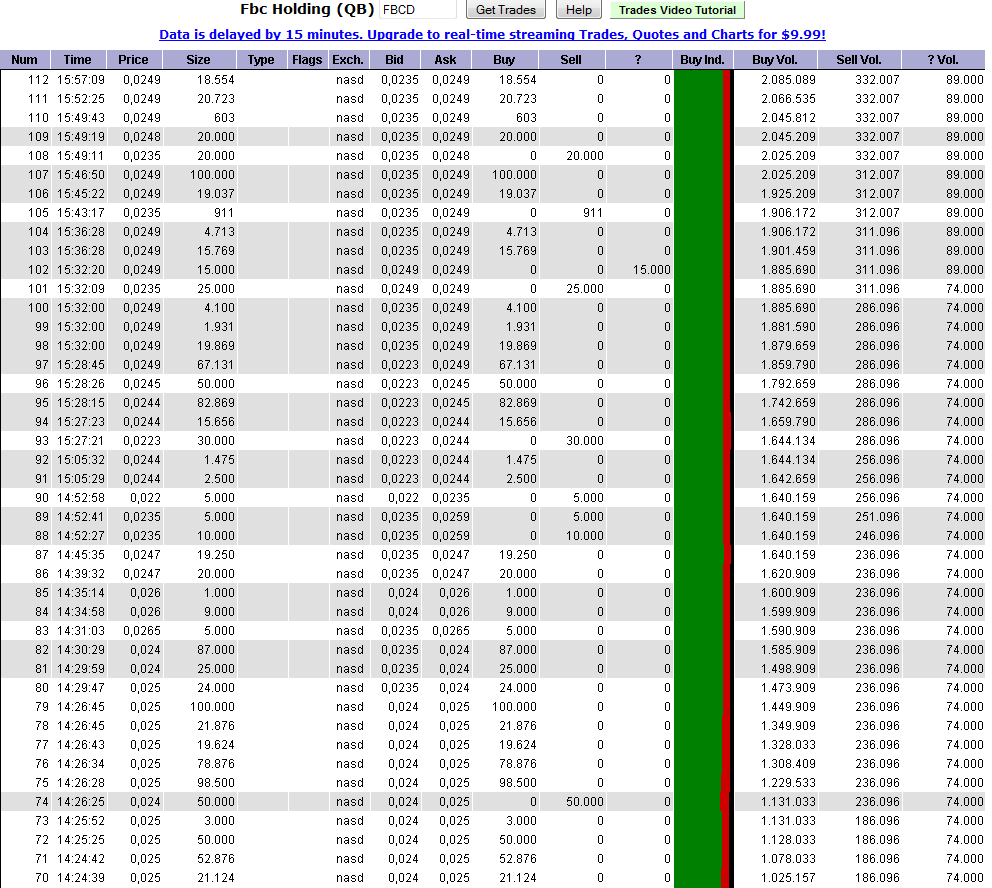
Task: Select size 52.876 in row 71
Action: (x=216, y=858)
